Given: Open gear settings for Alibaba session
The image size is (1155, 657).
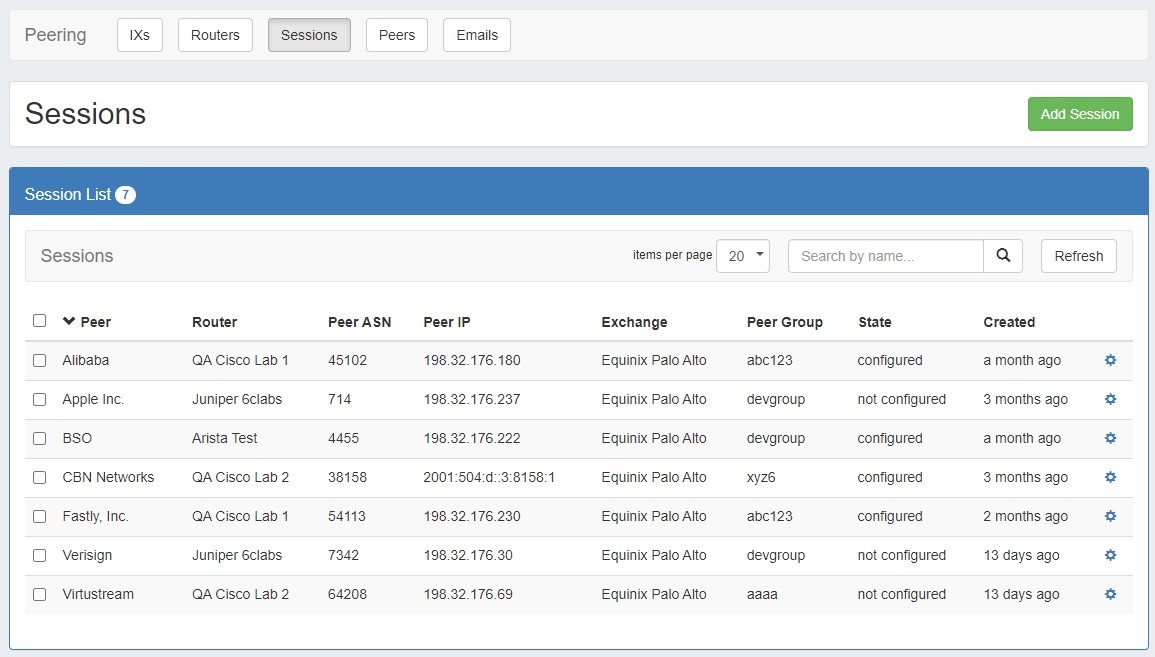Looking at the screenshot, I should 1110,360.
